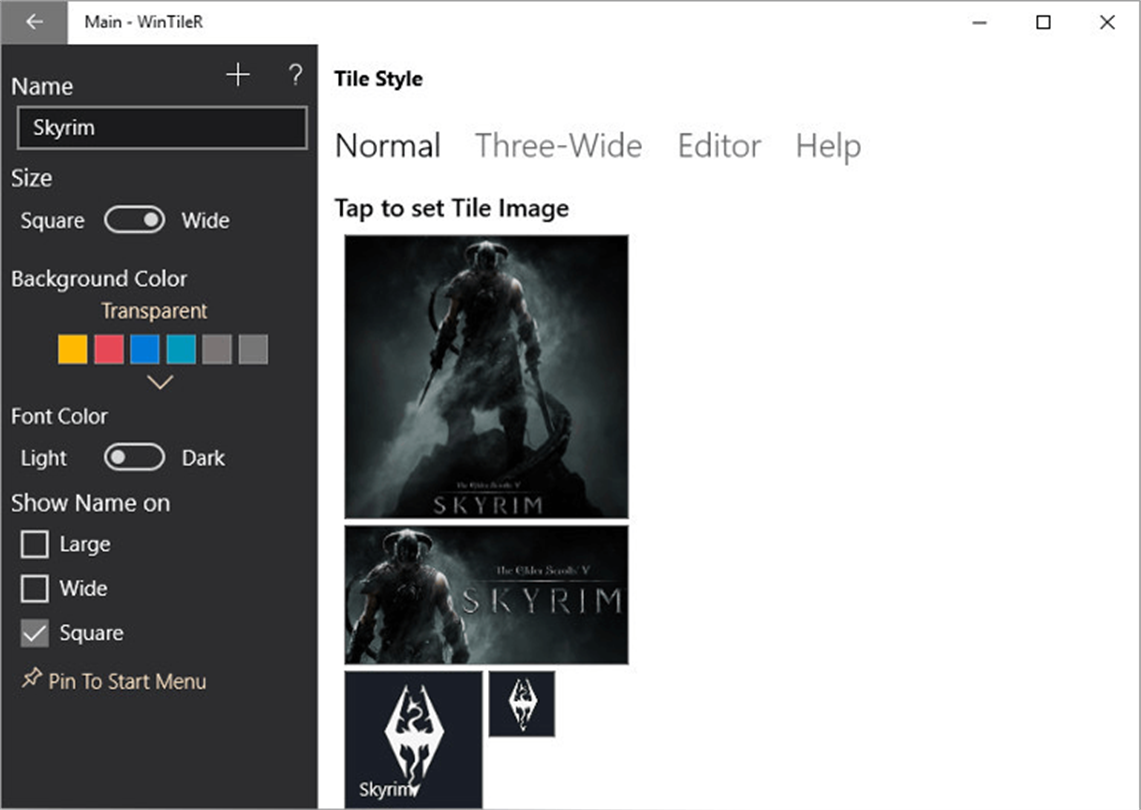Pick the teal background color swatch

click(x=181, y=349)
